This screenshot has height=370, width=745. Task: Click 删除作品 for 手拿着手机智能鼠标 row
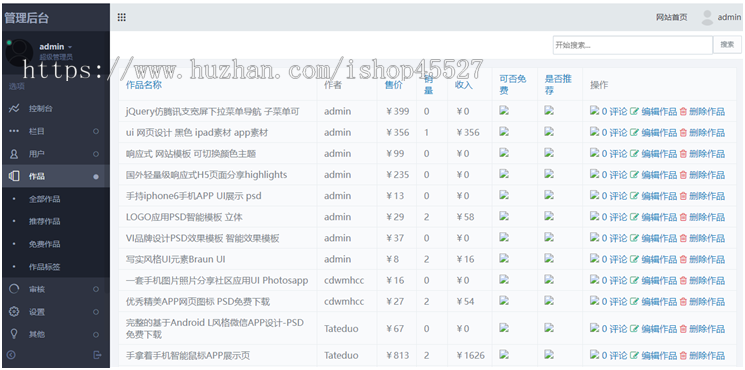[x=707, y=355]
